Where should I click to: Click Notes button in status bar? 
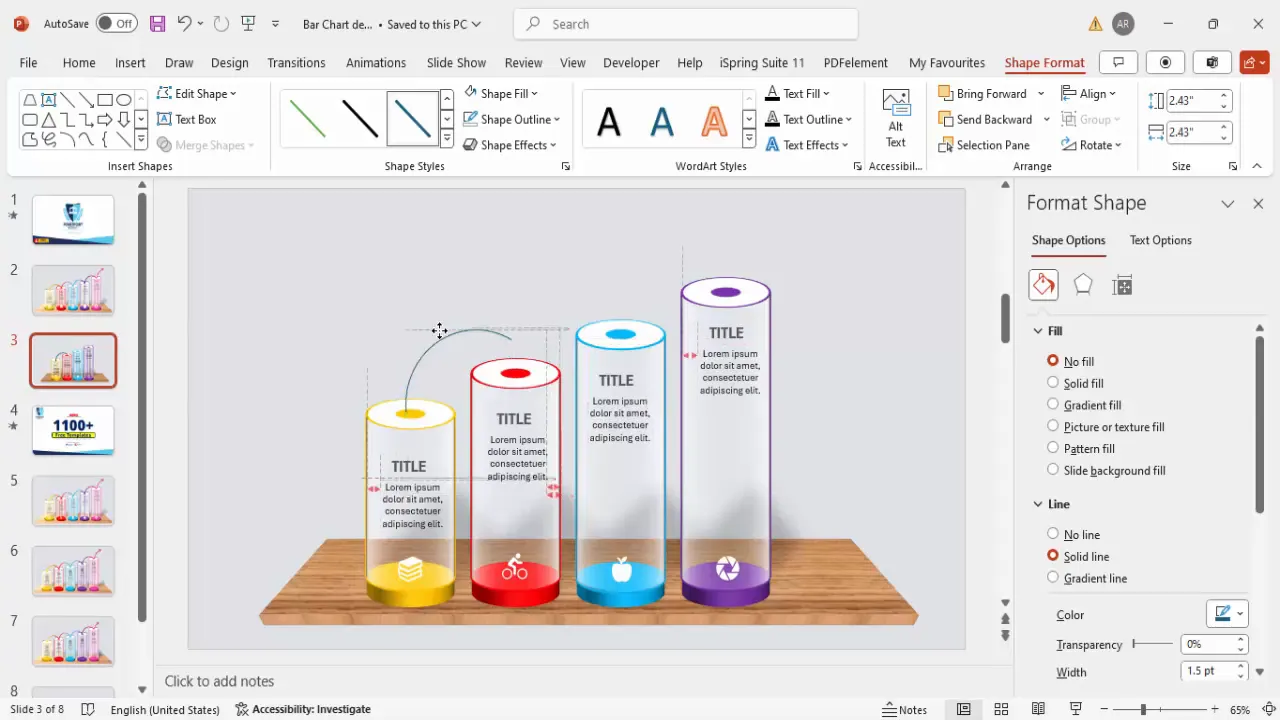point(904,710)
